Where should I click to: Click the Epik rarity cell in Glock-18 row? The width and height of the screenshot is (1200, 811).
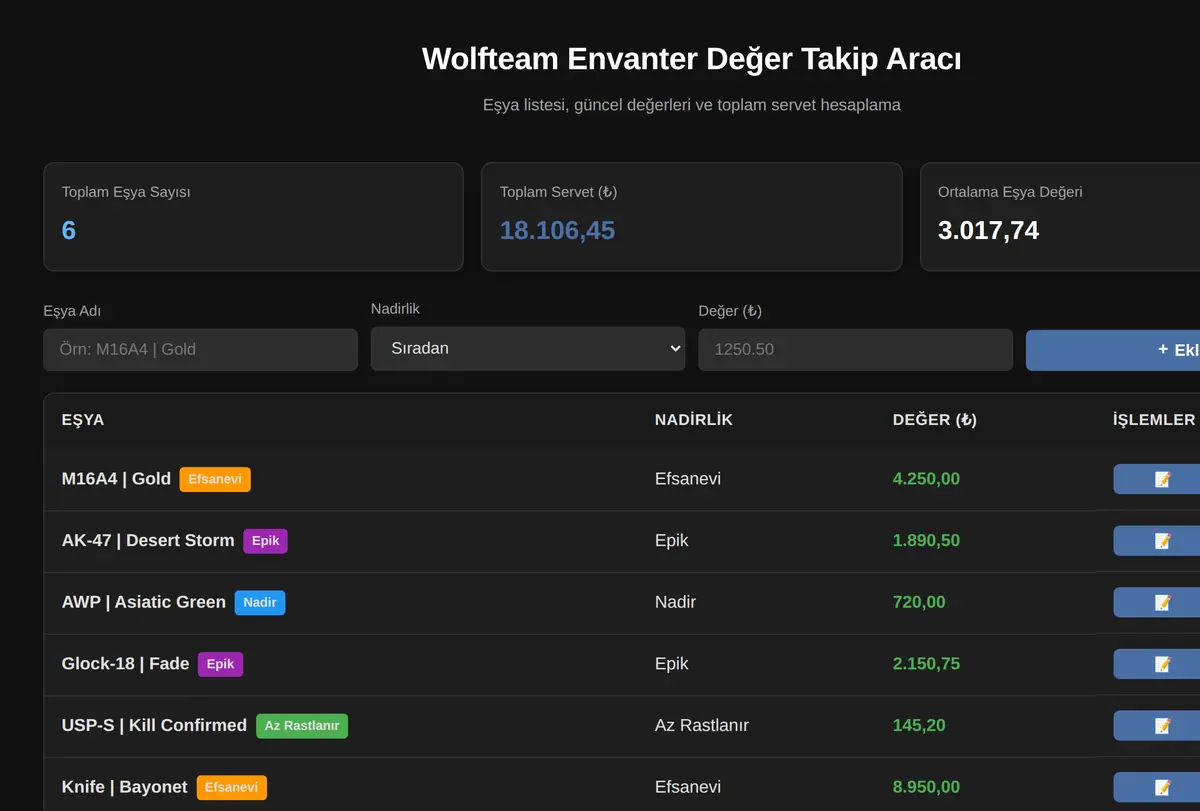pyautogui.click(x=672, y=664)
